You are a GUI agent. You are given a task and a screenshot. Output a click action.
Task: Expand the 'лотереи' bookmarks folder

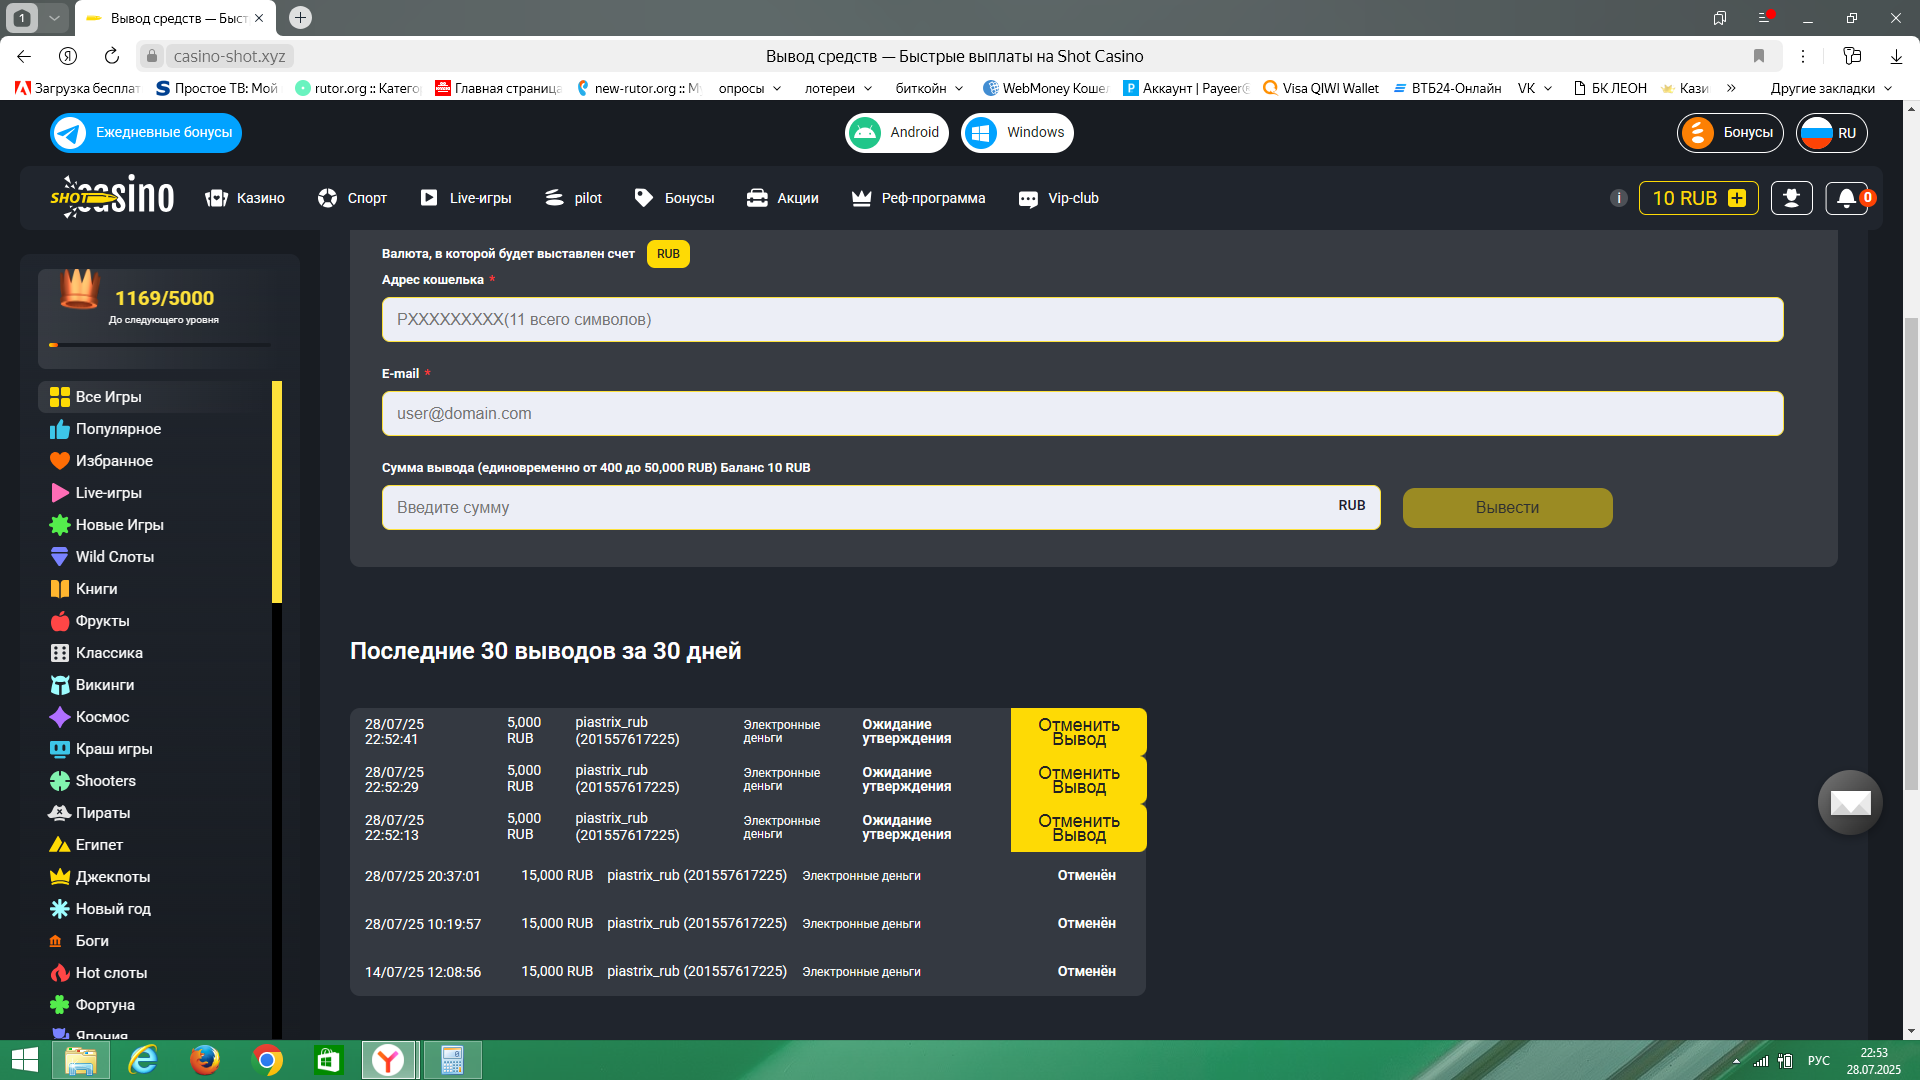tap(838, 88)
